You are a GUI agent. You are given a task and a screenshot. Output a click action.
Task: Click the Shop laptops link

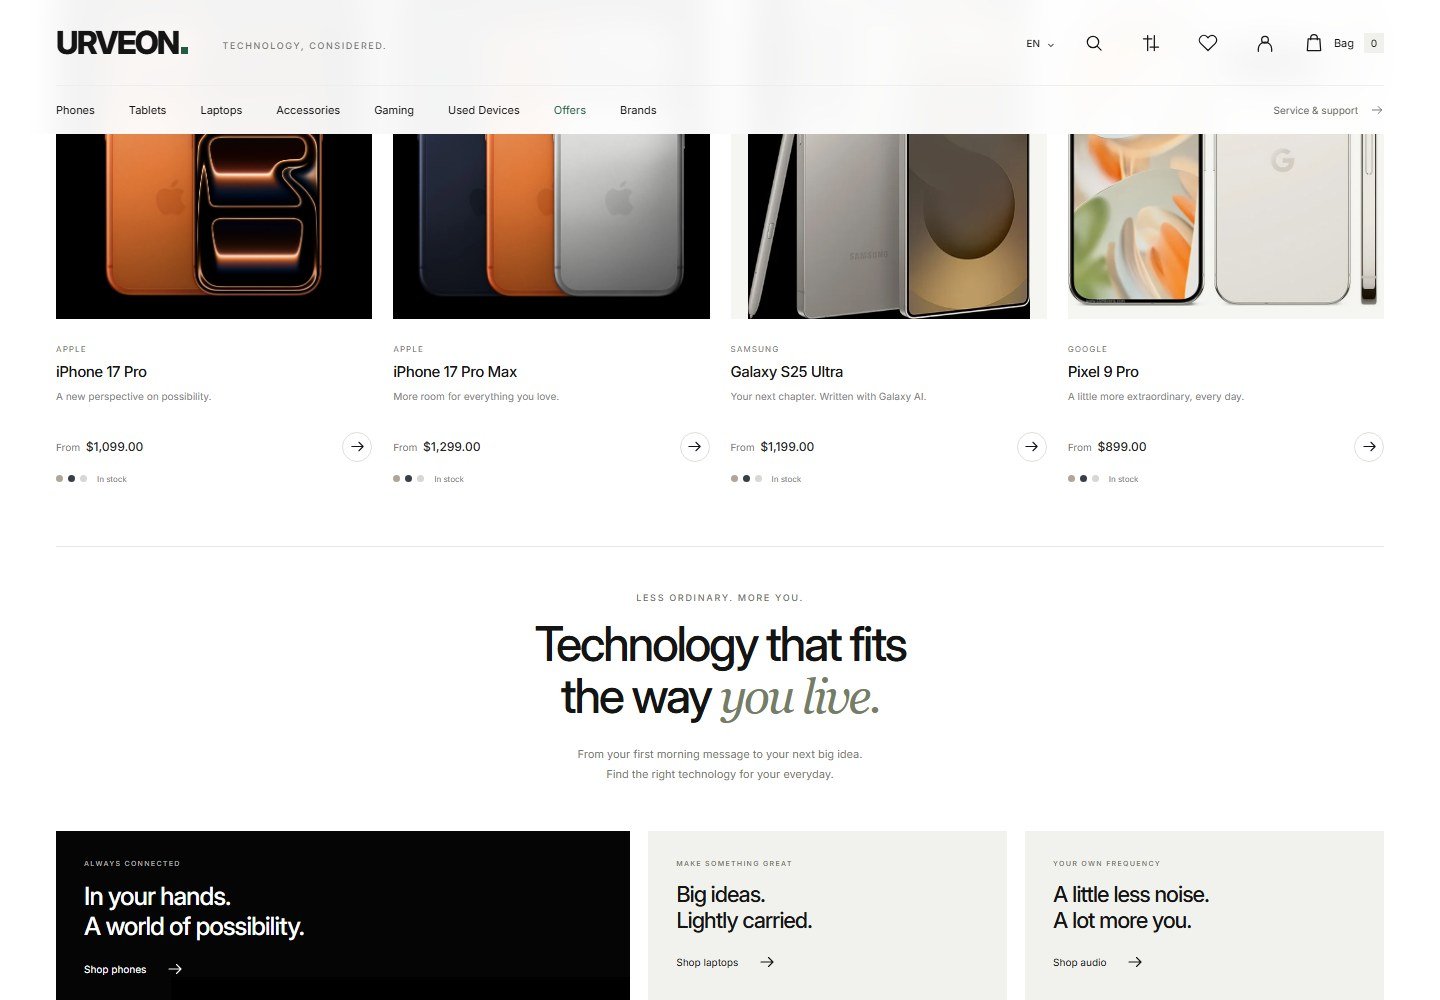(707, 962)
